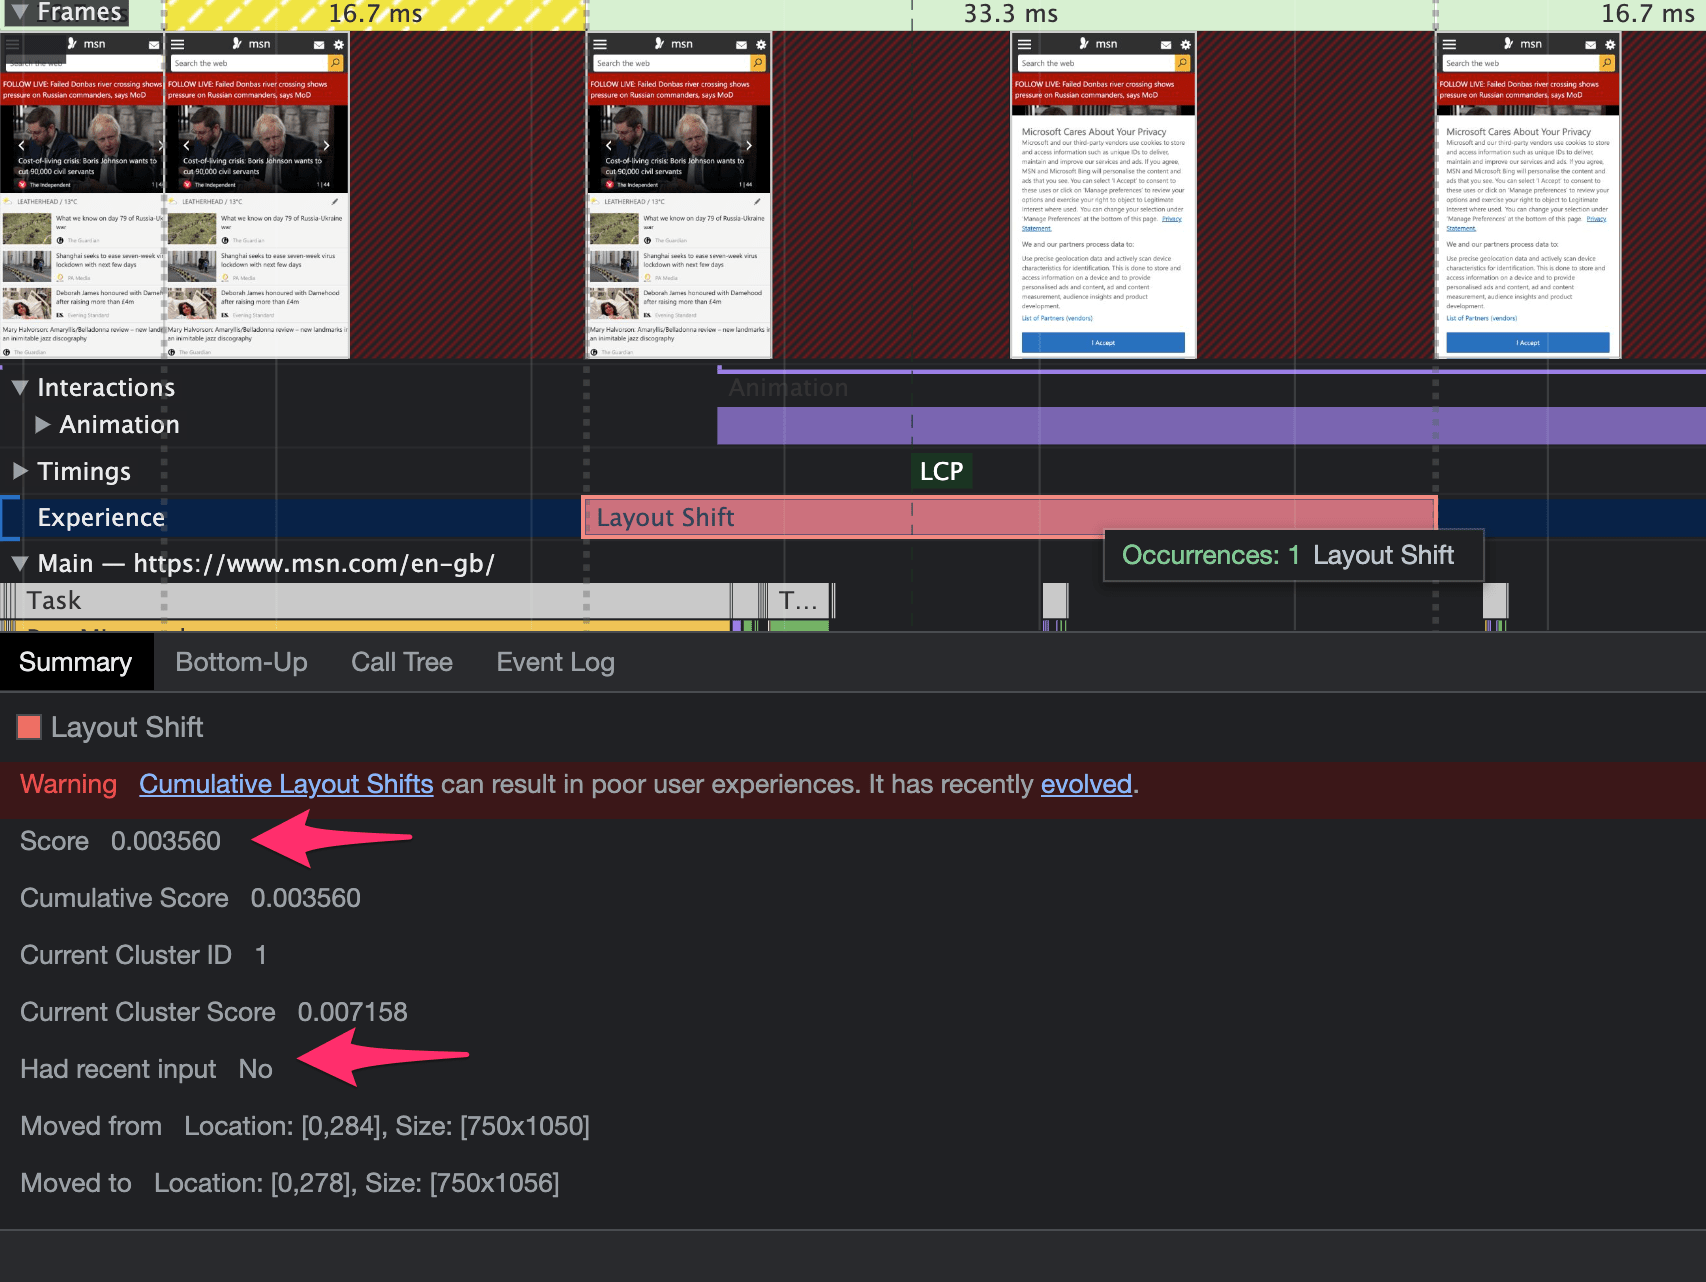1706x1282 pixels.
Task: Show the Event Log tab
Action: click(x=555, y=662)
